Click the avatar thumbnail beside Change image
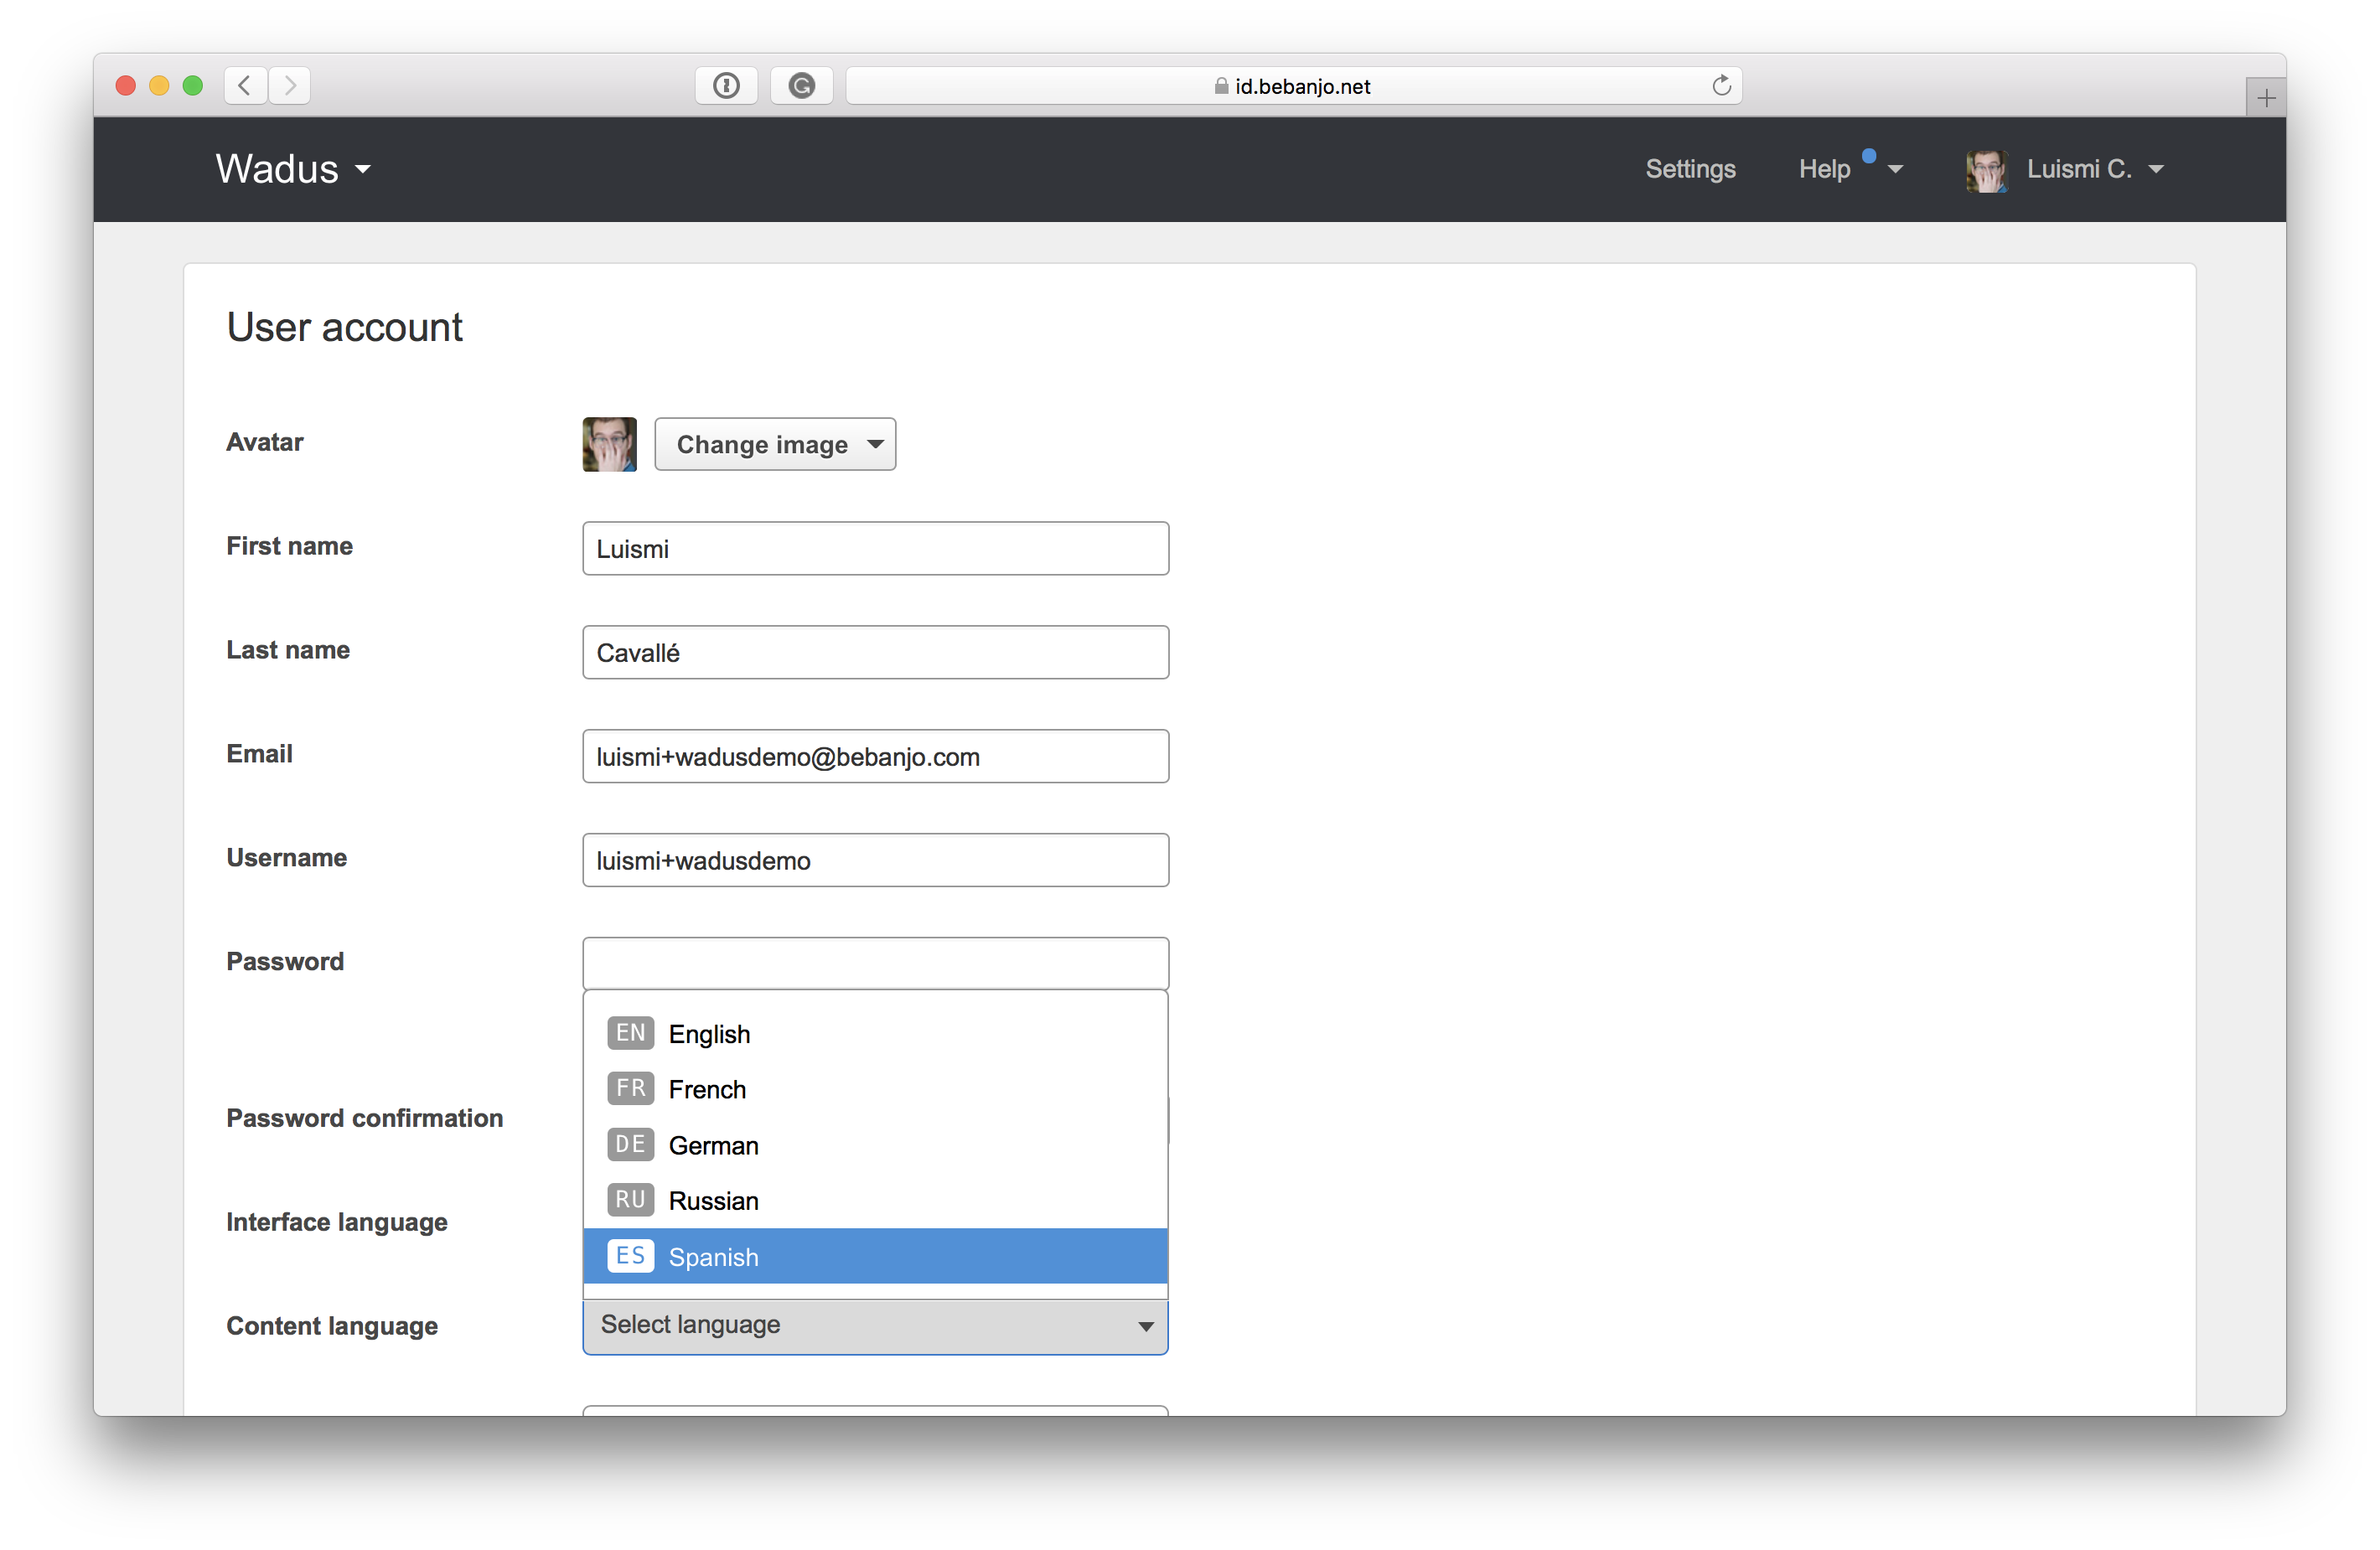This screenshot has width=2380, height=1550. 609,444
